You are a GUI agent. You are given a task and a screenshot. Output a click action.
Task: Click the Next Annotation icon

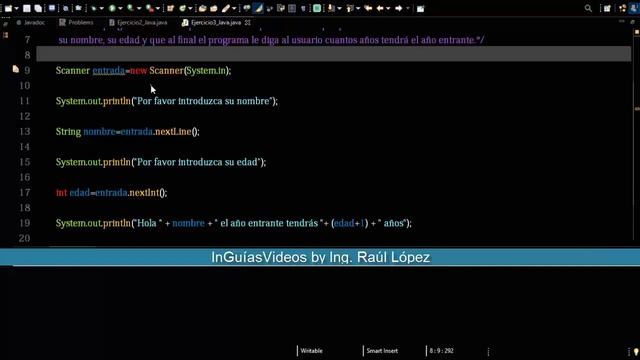point(331,8)
